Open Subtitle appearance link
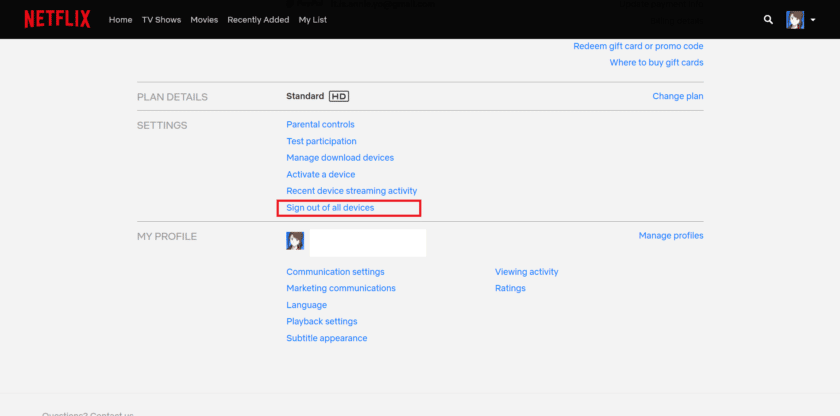 coord(326,338)
